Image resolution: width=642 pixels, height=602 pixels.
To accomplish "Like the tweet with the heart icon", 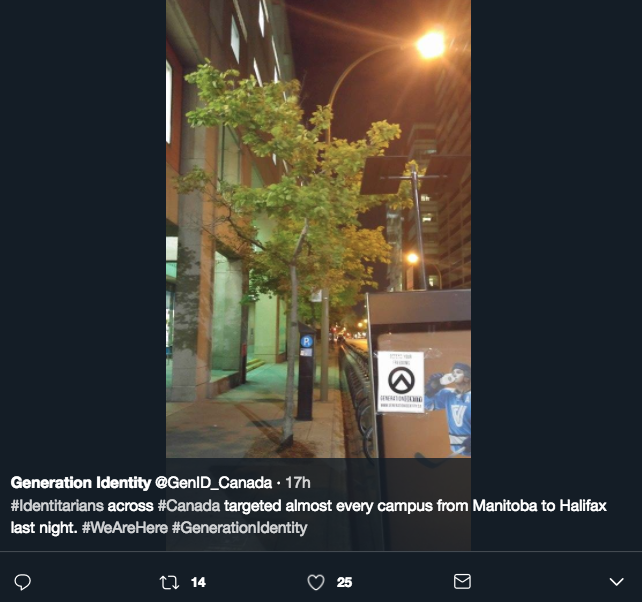I will pos(316,582).
